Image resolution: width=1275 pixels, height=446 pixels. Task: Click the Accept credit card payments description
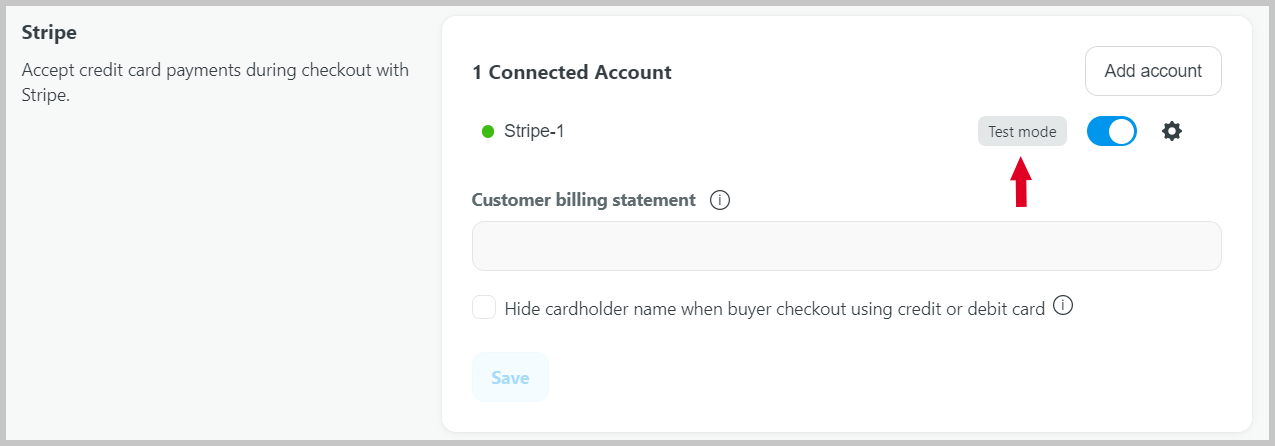pyautogui.click(x=215, y=83)
